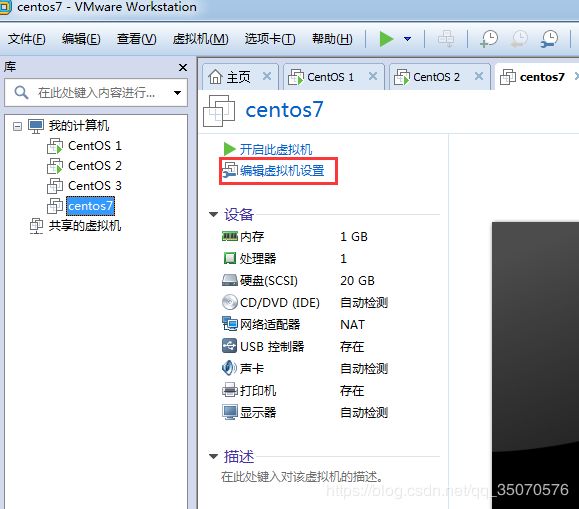Click the send Ctrl+Alt+Del toolbar icon
Viewport: 579px width, 509px height.
tap(446, 39)
